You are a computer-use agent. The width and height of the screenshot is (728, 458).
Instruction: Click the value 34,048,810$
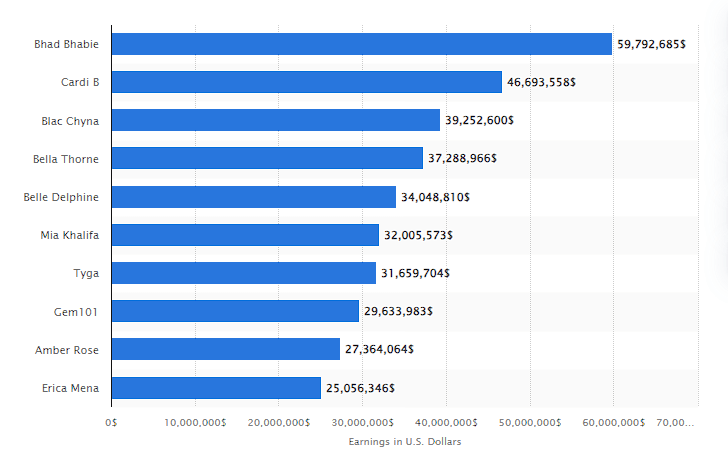[436, 197]
